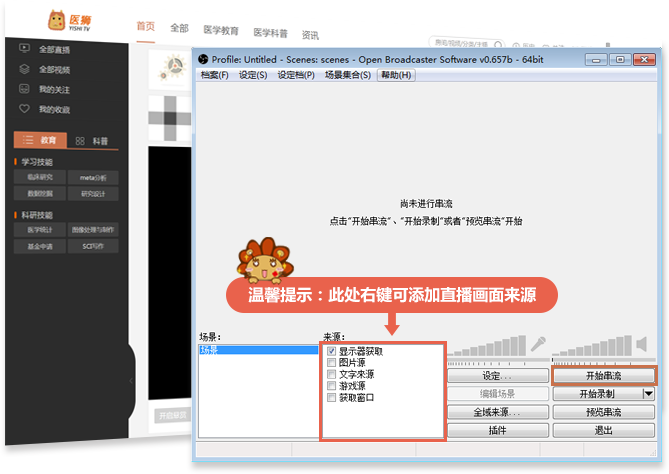
Task: Open the 设定(S) menu
Action: click(x=253, y=75)
